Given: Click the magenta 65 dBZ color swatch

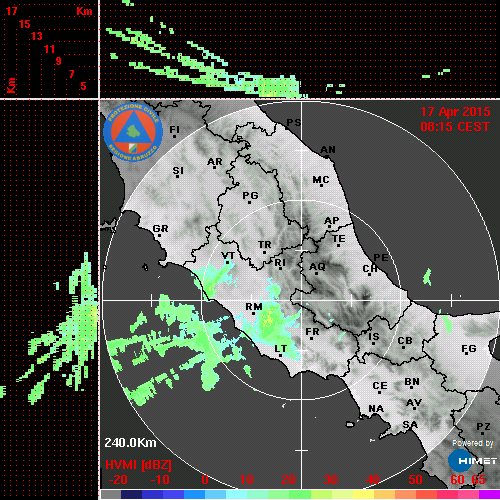Looking at the screenshot, I should pos(489,494).
